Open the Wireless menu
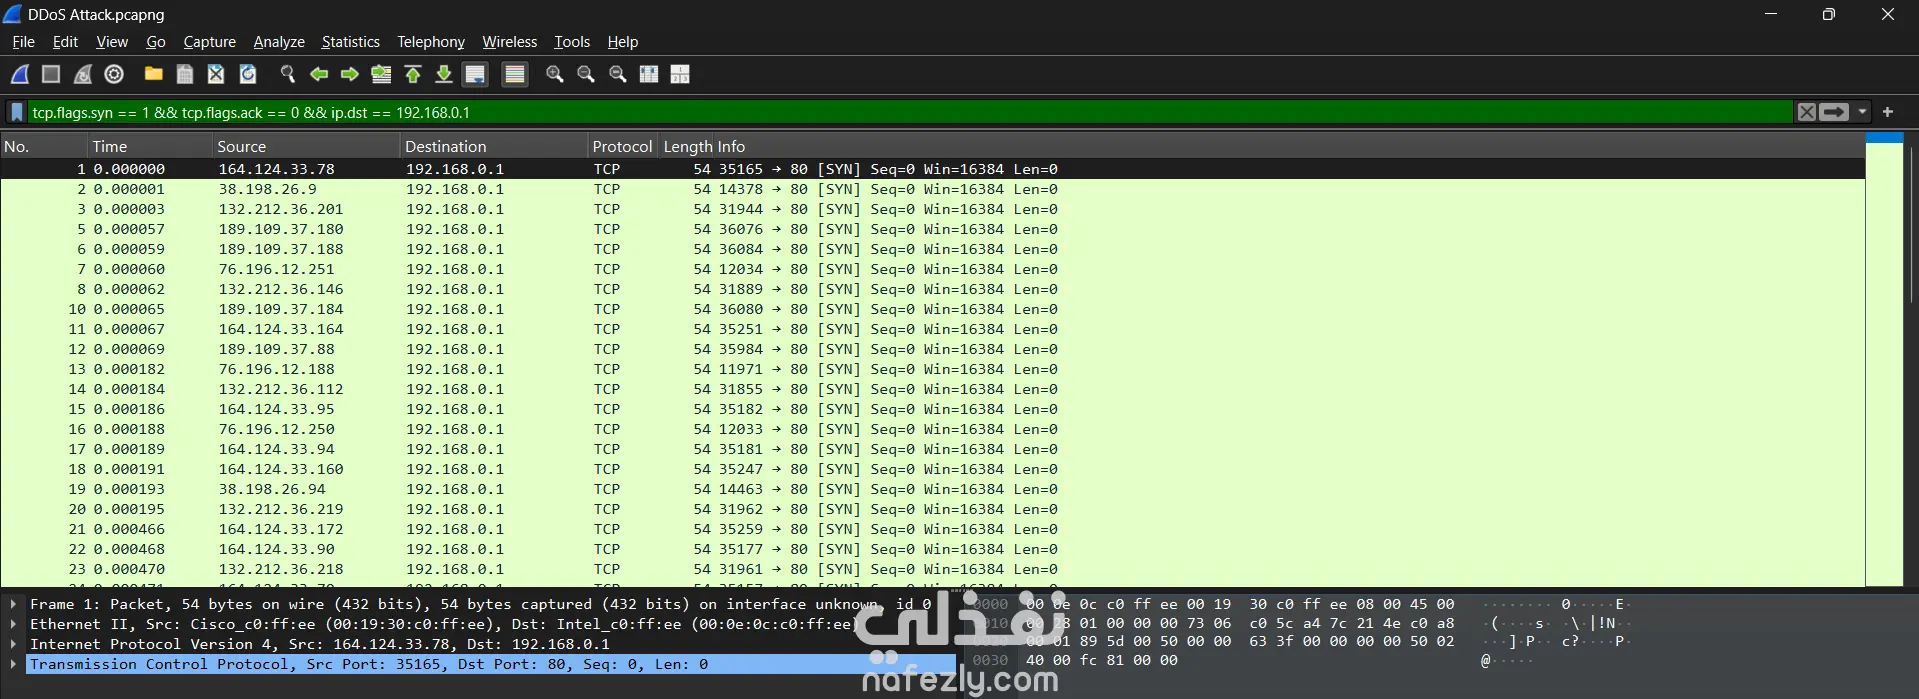Viewport: 1919px width, 699px height. coord(510,42)
